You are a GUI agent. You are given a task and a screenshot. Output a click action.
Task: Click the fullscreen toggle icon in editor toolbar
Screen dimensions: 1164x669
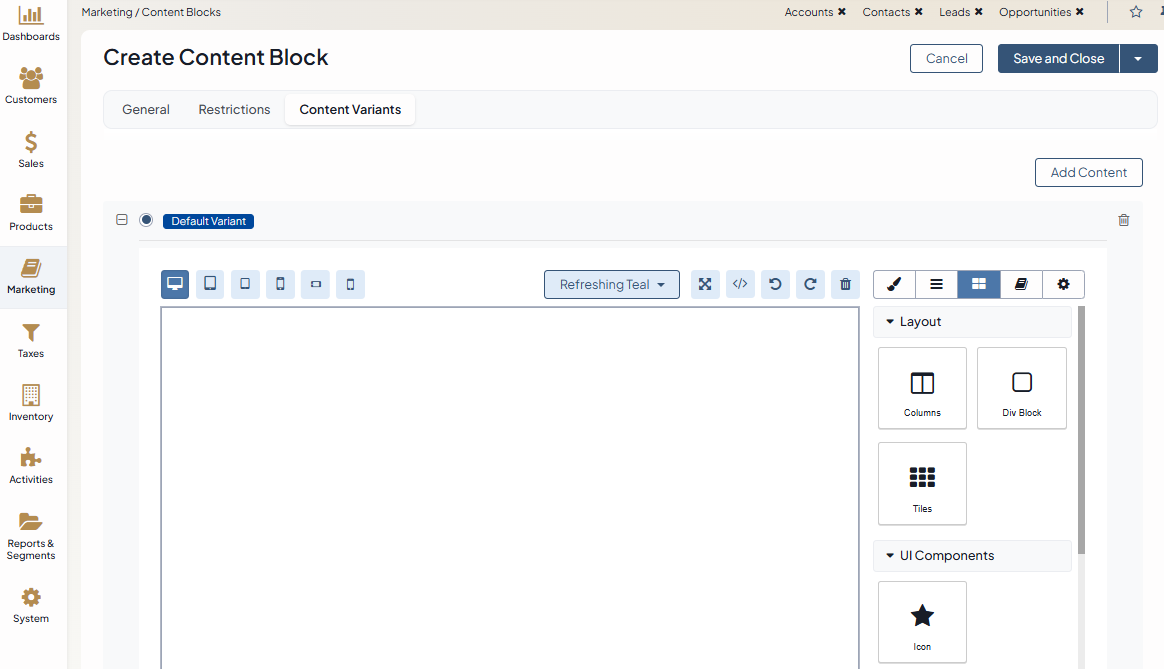[705, 284]
